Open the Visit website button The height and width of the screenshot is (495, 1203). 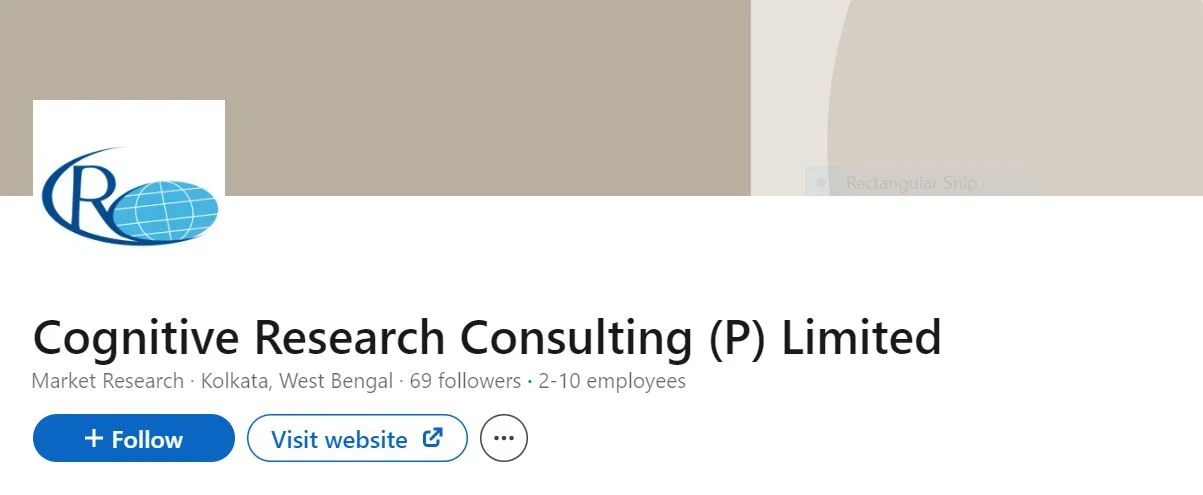click(x=357, y=439)
